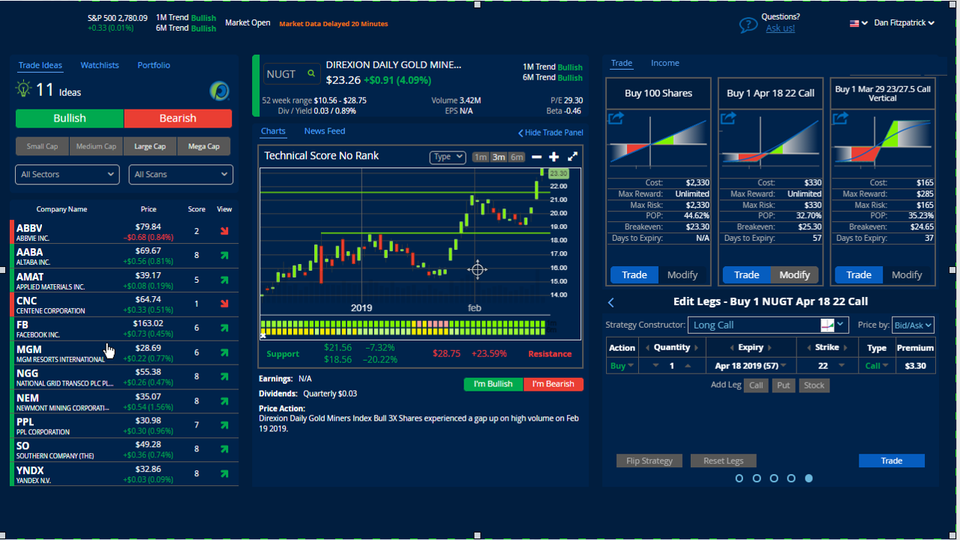Select the MGM Resorts International row
Screen dimensions: 960x540
click(x=124, y=353)
